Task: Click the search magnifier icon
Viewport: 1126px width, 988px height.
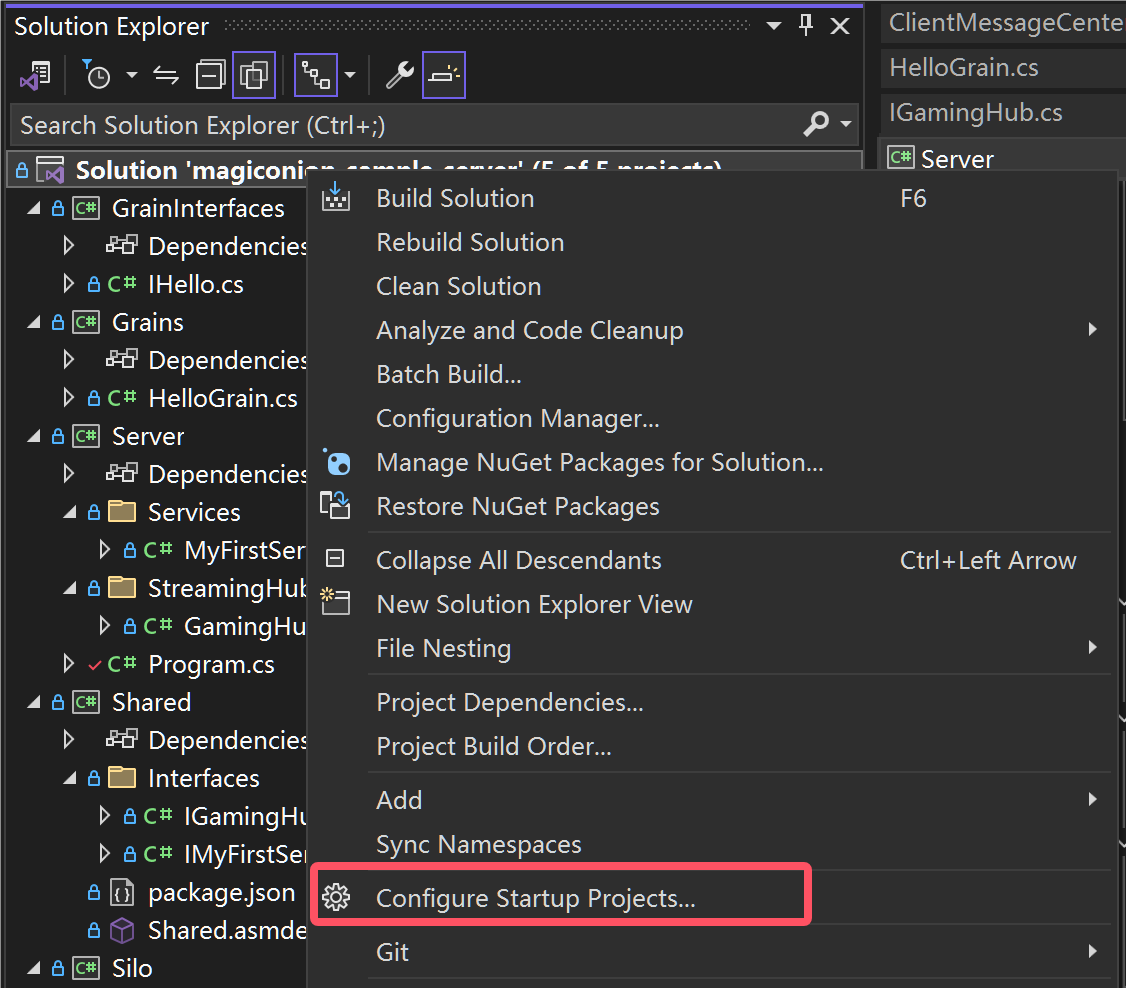Action: [x=816, y=125]
